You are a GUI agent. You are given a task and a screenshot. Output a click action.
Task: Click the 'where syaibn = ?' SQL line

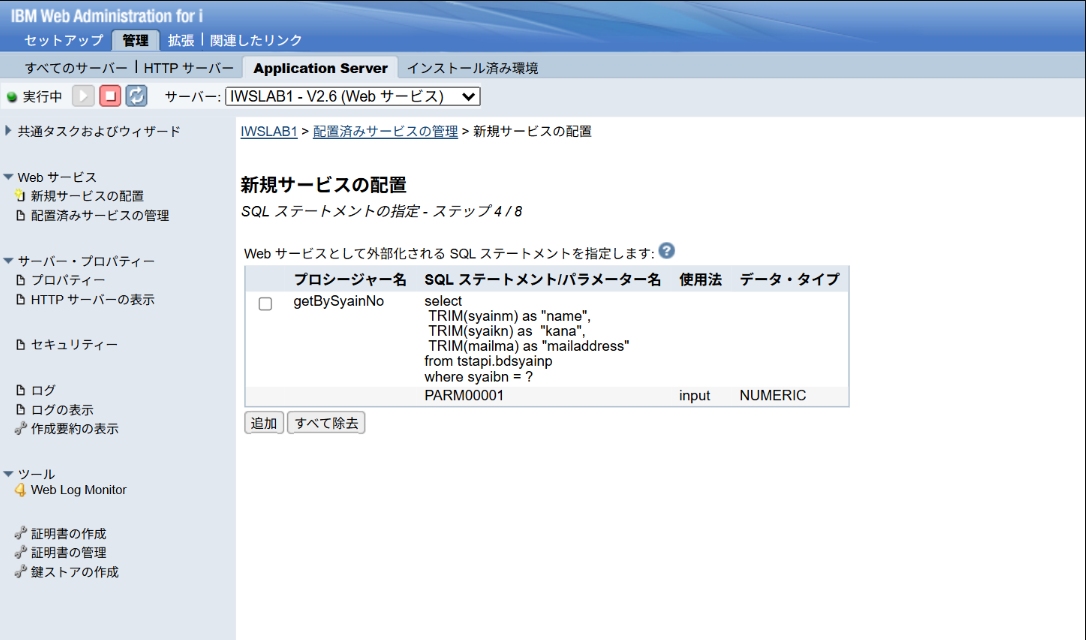tap(479, 377)
